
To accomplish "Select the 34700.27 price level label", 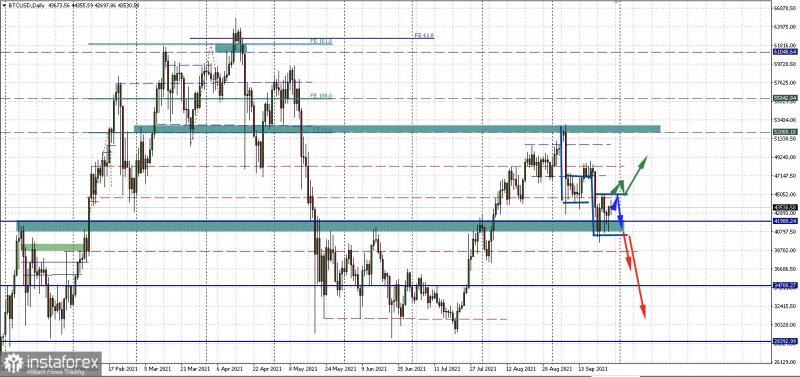I will (x=785, y=286).
